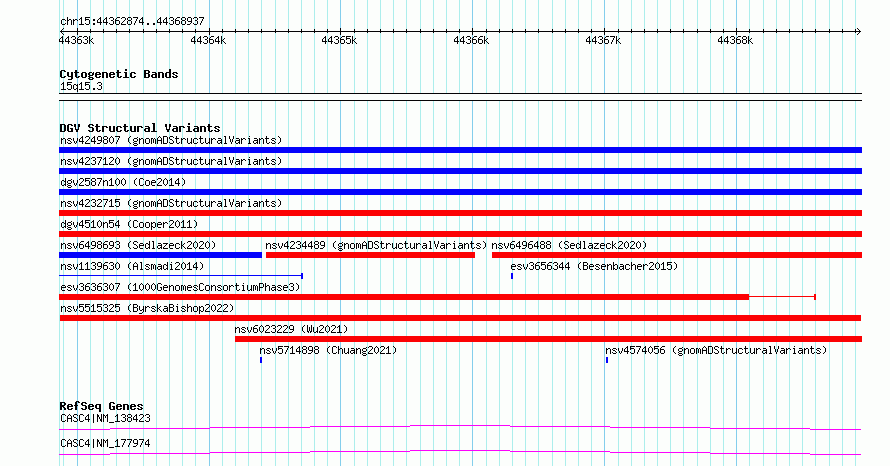
Task: Click the 15q15.3 band label
Action: [81, 86]
